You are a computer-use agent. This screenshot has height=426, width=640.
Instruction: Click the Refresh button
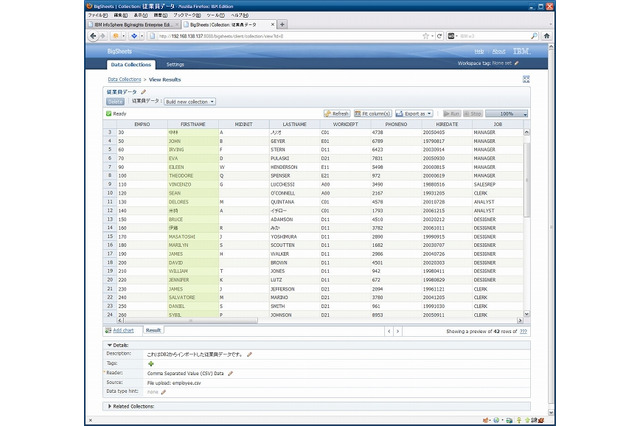337,113
